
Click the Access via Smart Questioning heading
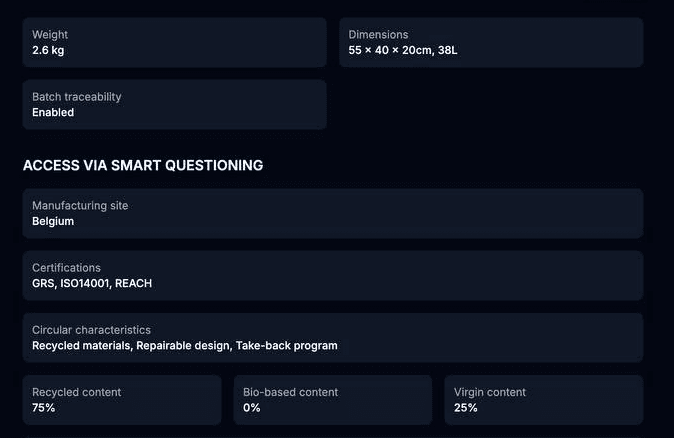[143, 165]
